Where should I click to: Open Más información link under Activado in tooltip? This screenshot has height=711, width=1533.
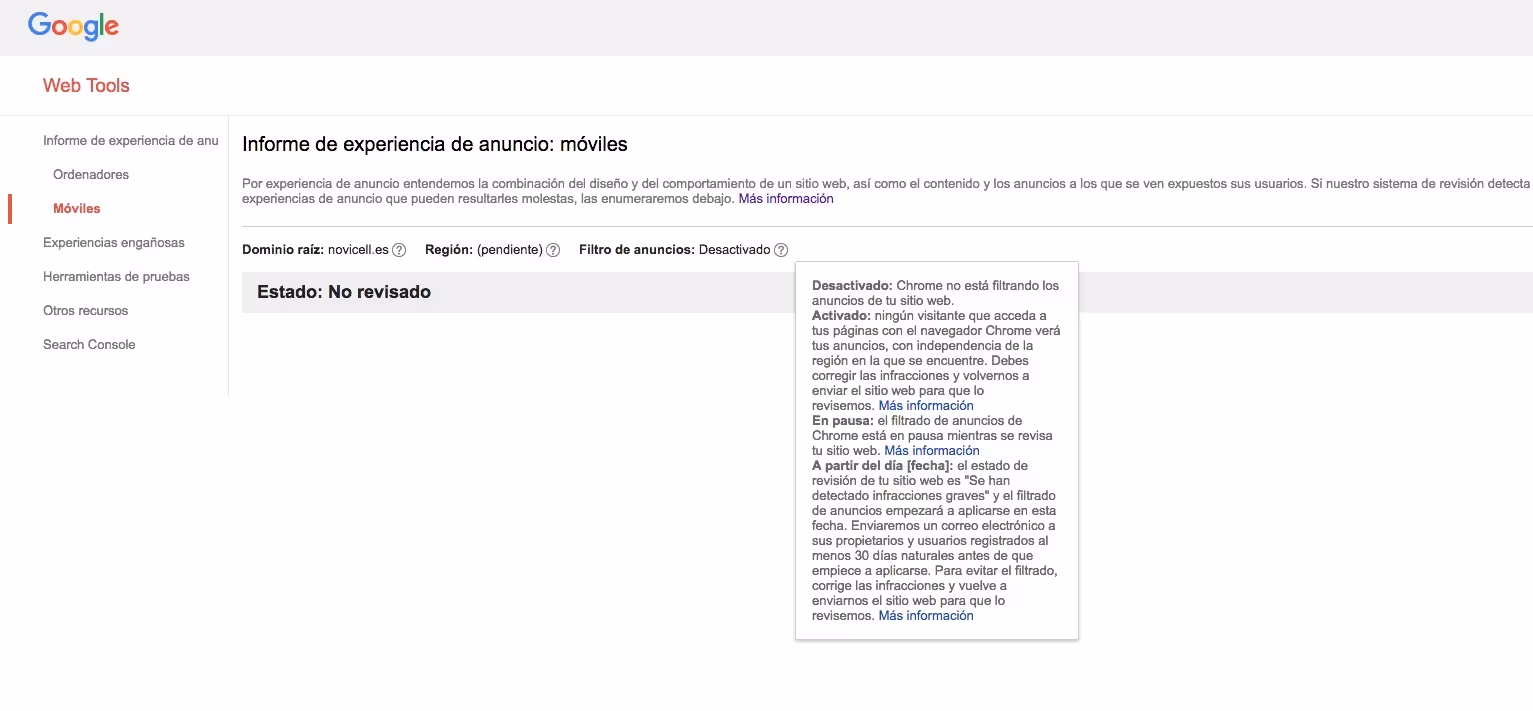[x=926, y=406]
